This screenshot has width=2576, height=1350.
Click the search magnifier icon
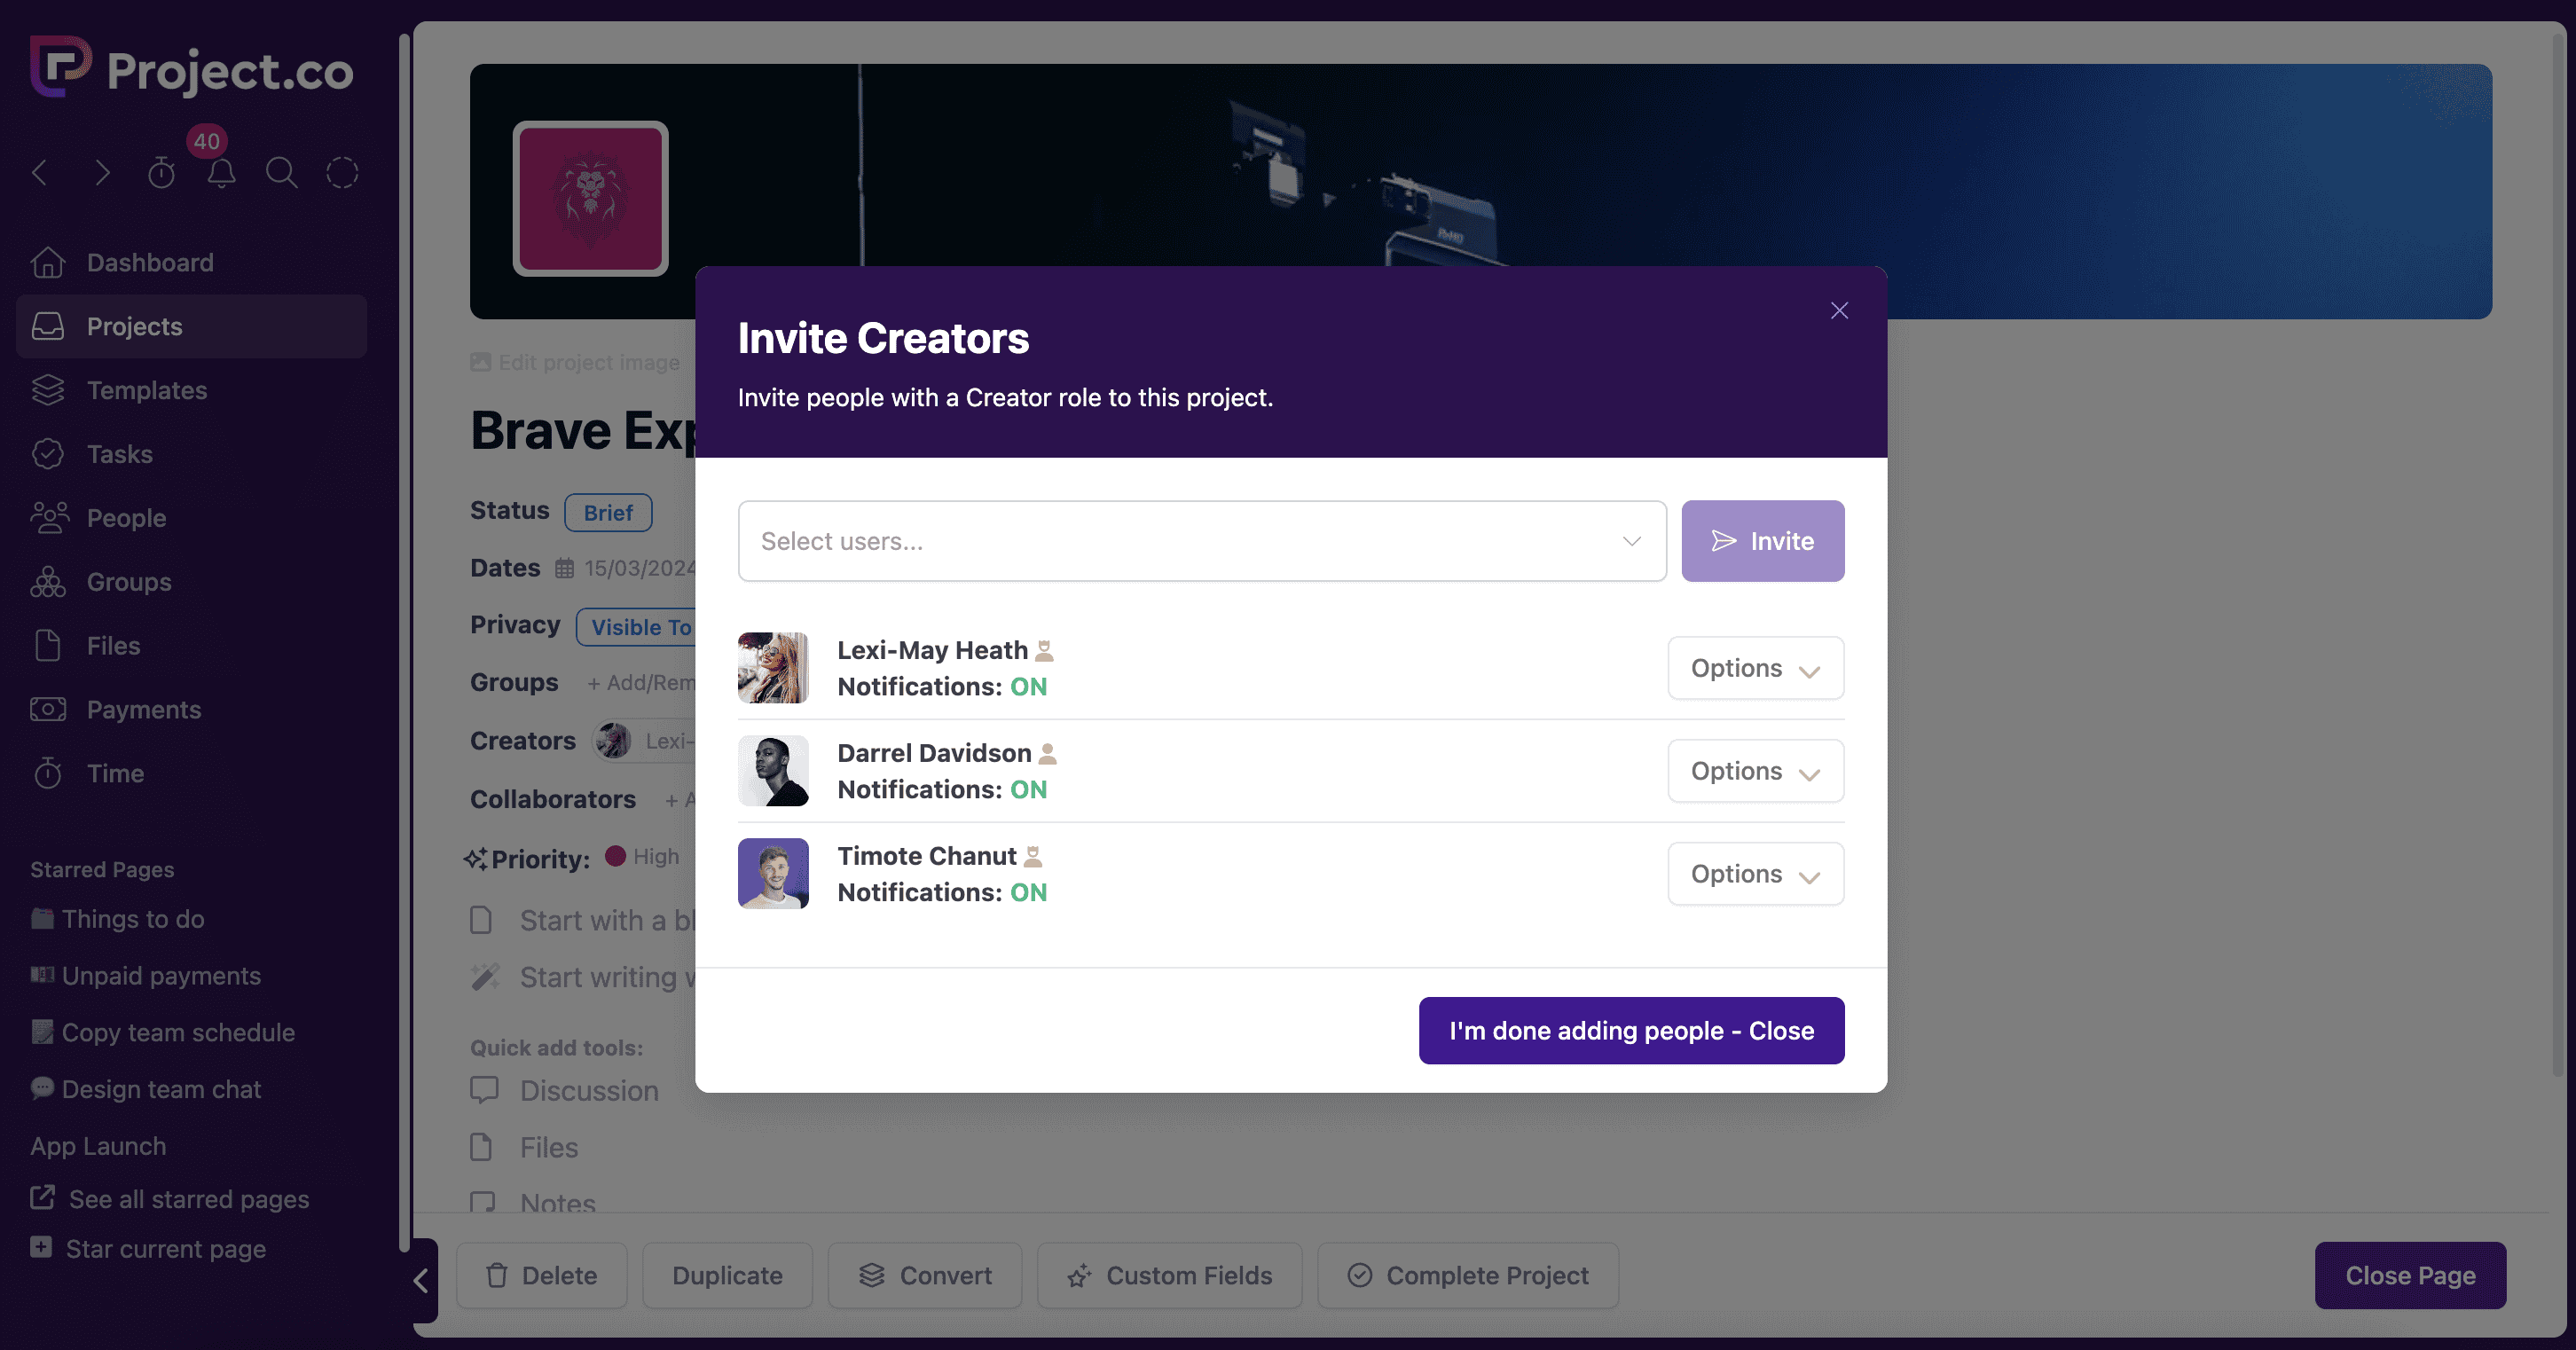tap(281, 173)
